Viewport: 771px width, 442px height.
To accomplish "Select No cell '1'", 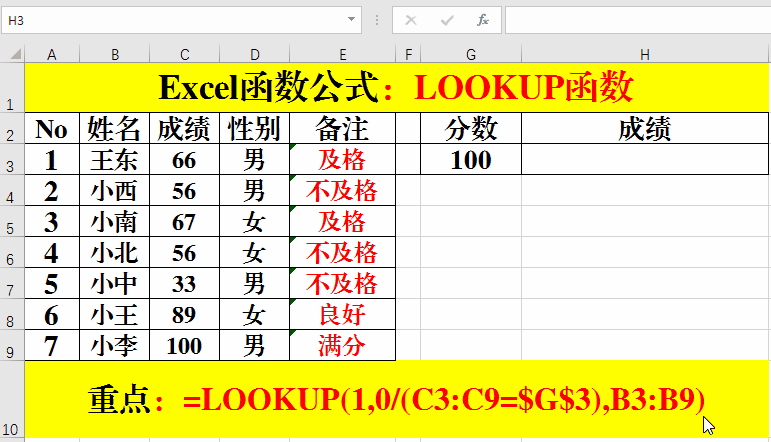I will pos(52,159).
